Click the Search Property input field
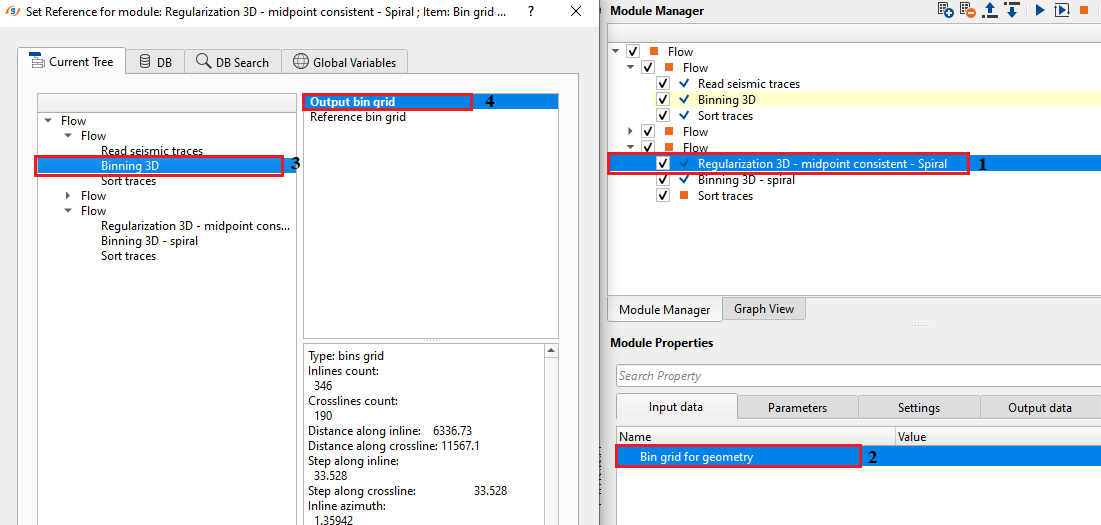Image resolution: width=1101 pixels, height=525 pixels. [x=858, y=376]
